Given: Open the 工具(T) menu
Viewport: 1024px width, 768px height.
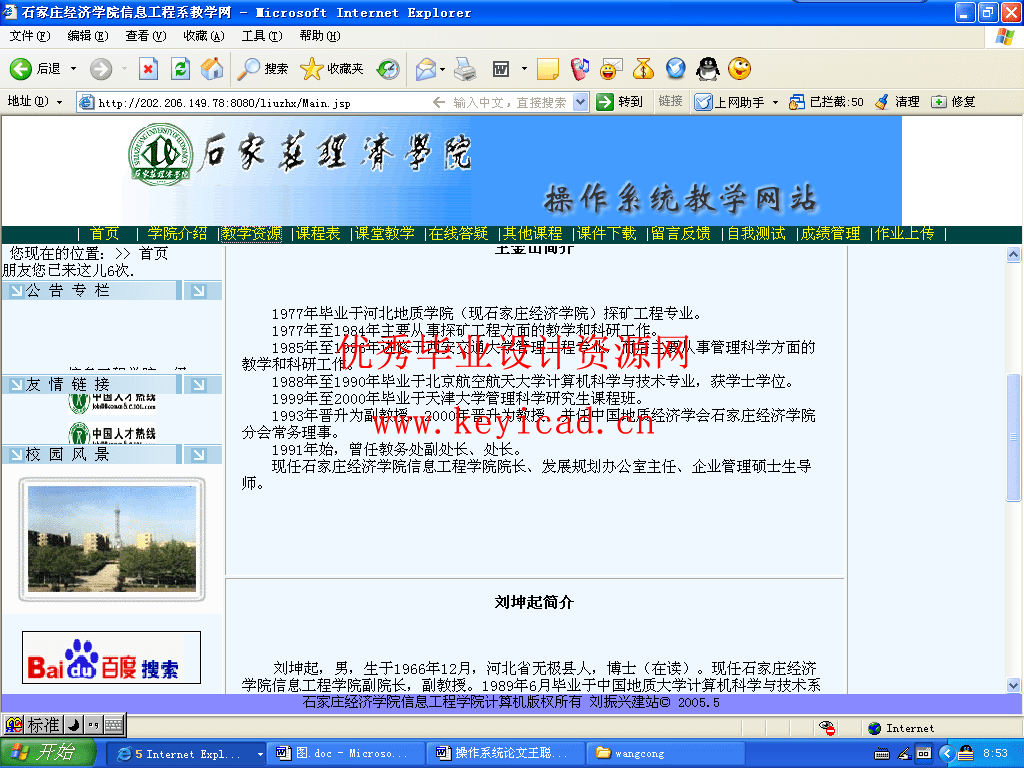Looking at the screenshot, I should coord(262,36).
